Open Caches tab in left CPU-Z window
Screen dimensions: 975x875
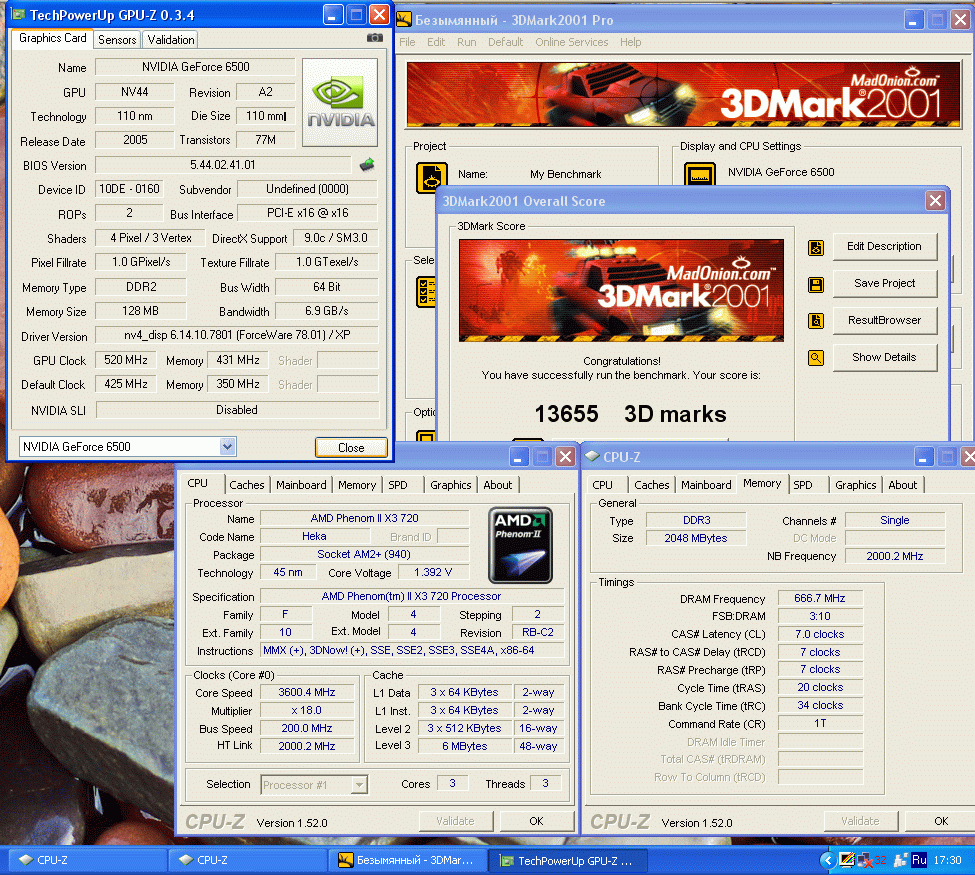[x=247, y=485]
